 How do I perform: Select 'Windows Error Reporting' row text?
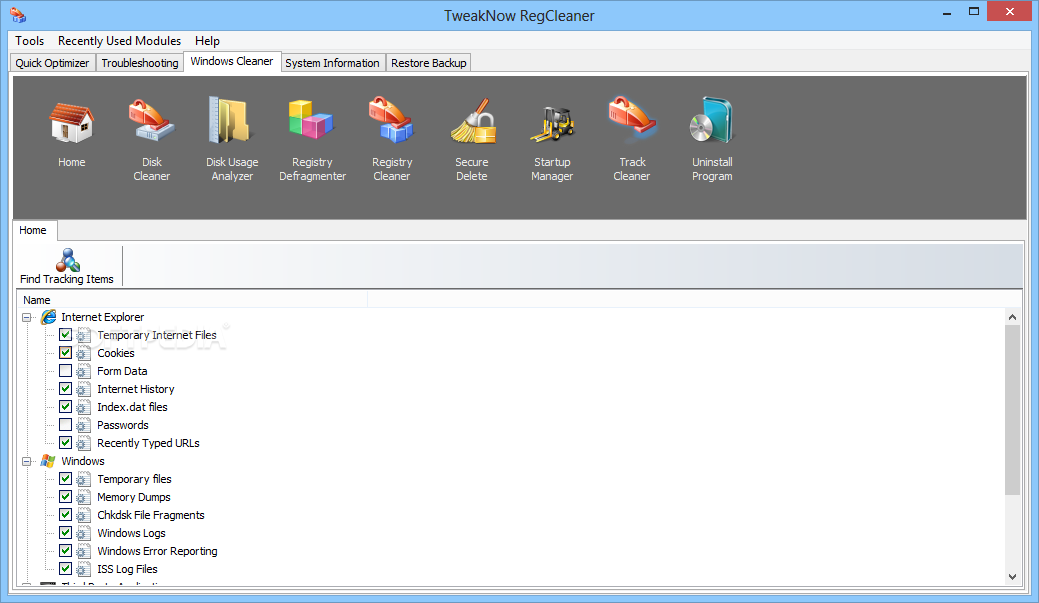(158, 551)
